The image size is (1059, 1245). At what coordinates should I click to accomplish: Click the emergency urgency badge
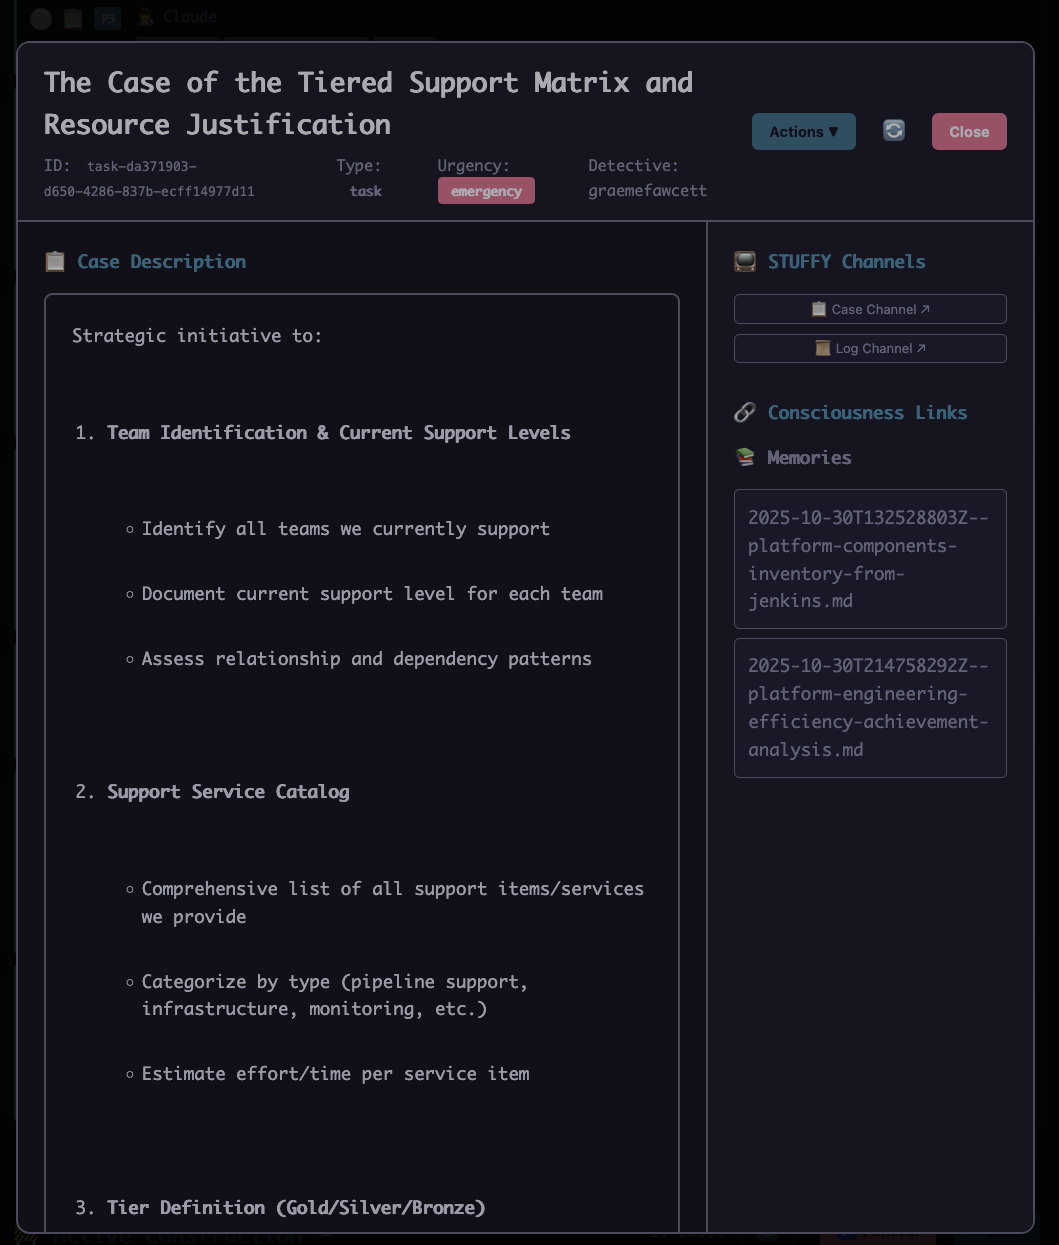click(x=486, y=191)
